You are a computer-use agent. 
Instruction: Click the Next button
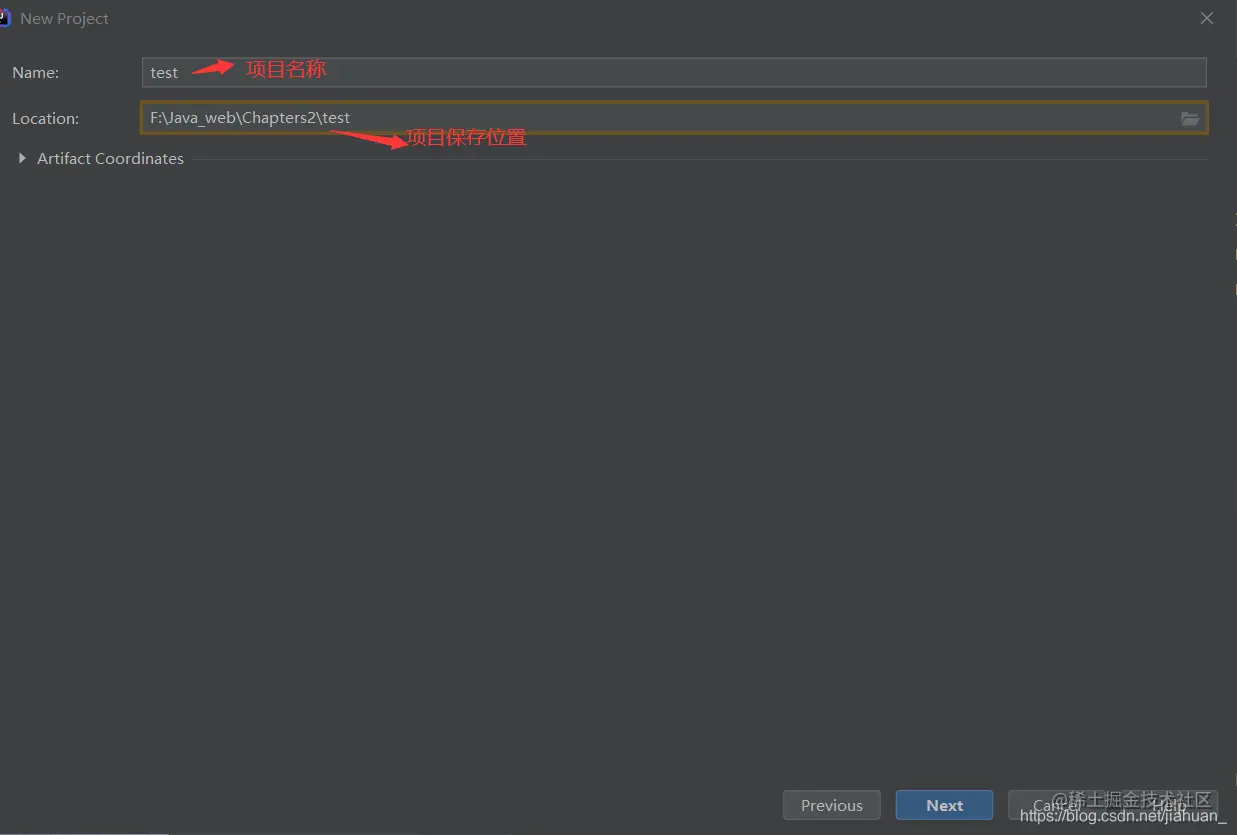pyautogui.click(x=945, y=805)
